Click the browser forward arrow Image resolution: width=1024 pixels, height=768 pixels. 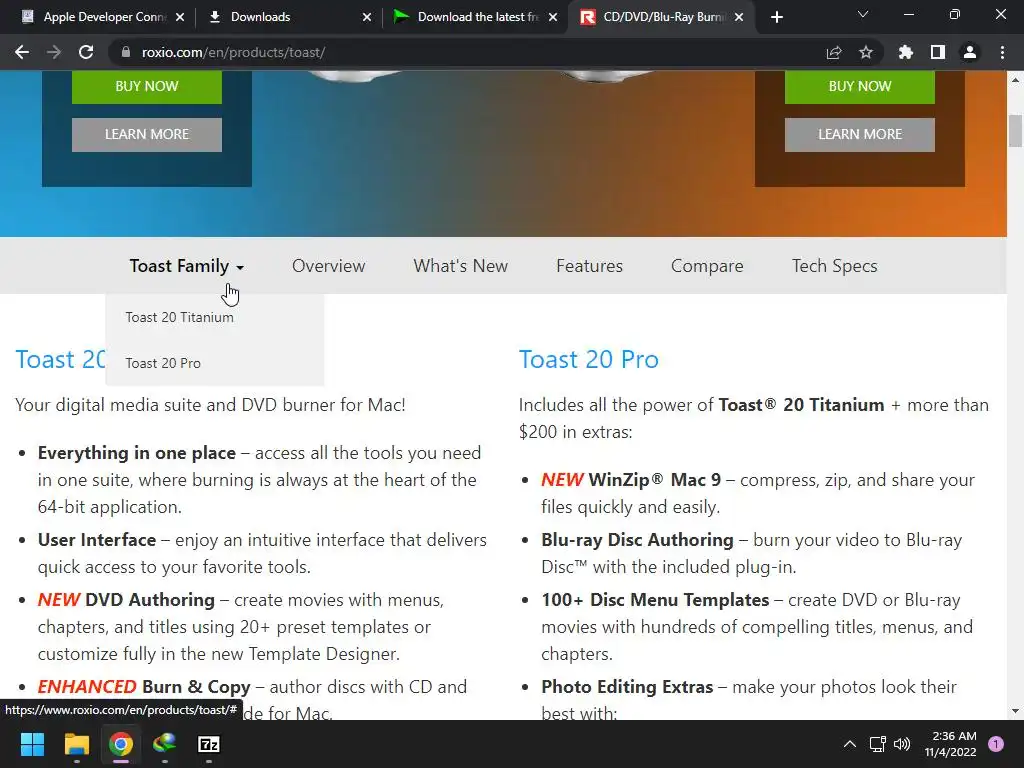click(54, 52)
